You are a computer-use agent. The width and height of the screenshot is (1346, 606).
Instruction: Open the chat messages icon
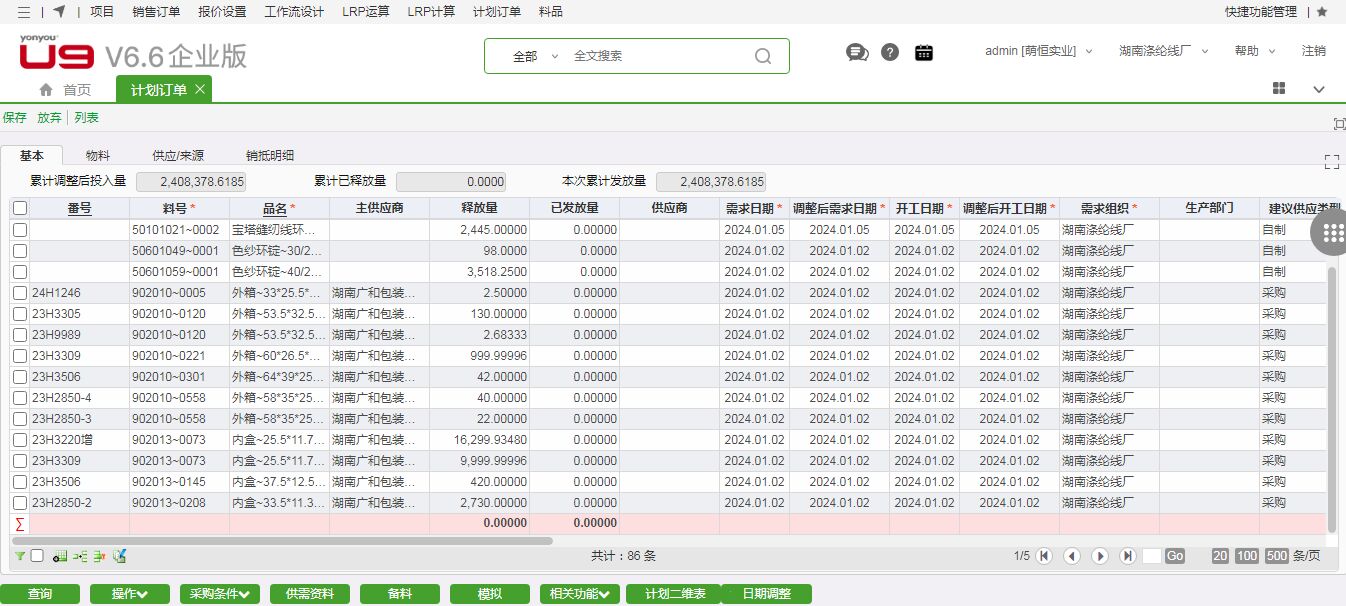(857, 53)
